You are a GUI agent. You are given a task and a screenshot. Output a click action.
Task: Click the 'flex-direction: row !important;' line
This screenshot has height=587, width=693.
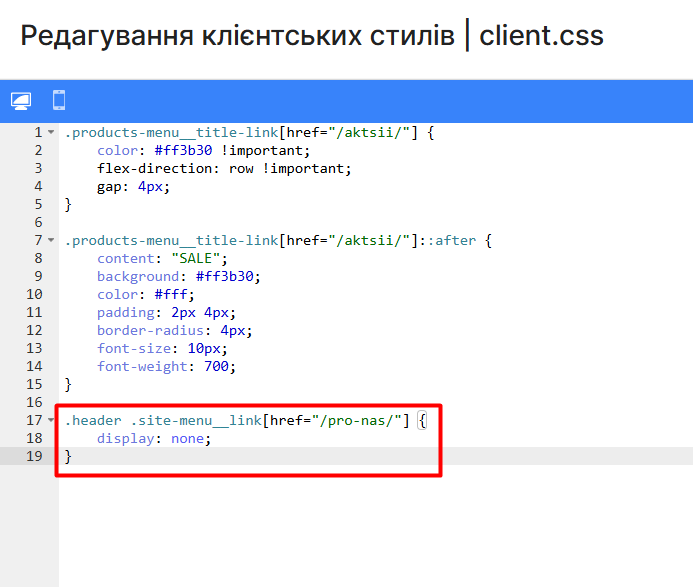pos(224,168)
